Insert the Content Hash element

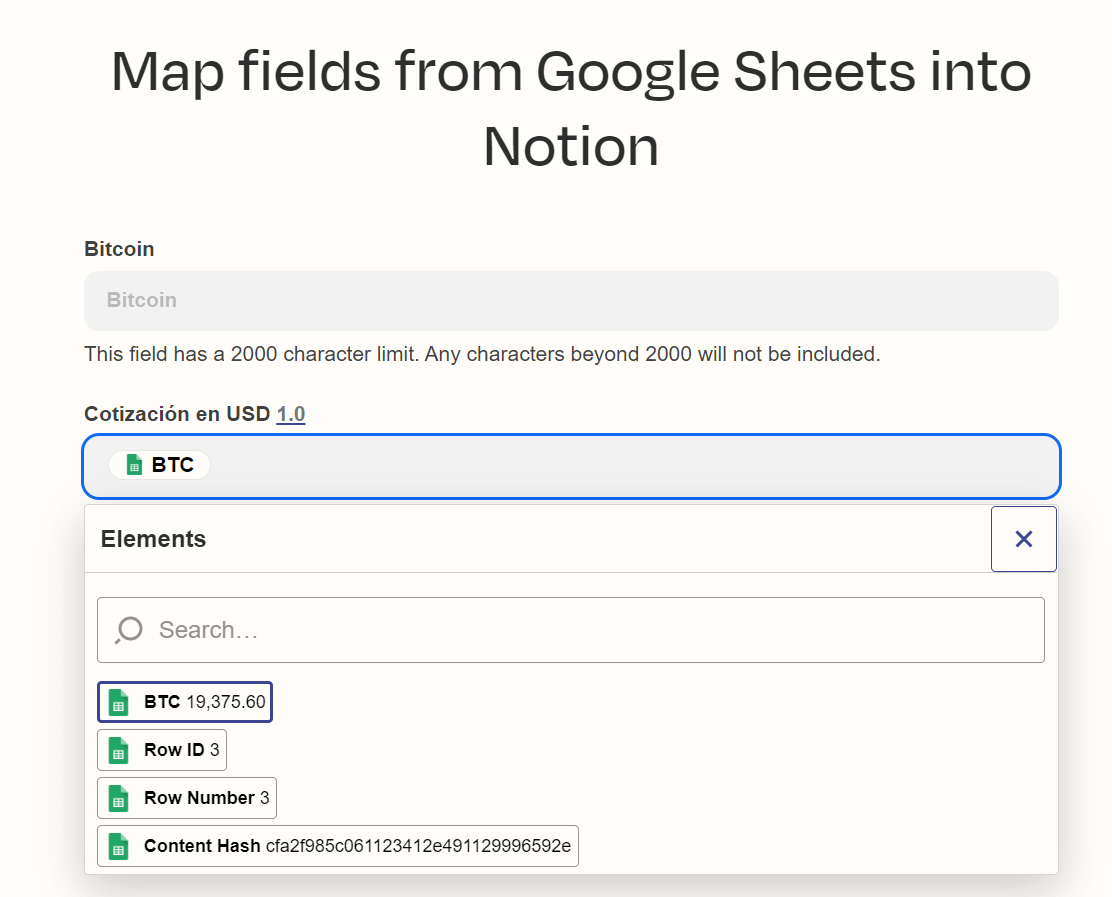pyautogui.click(x=338, y=846)
